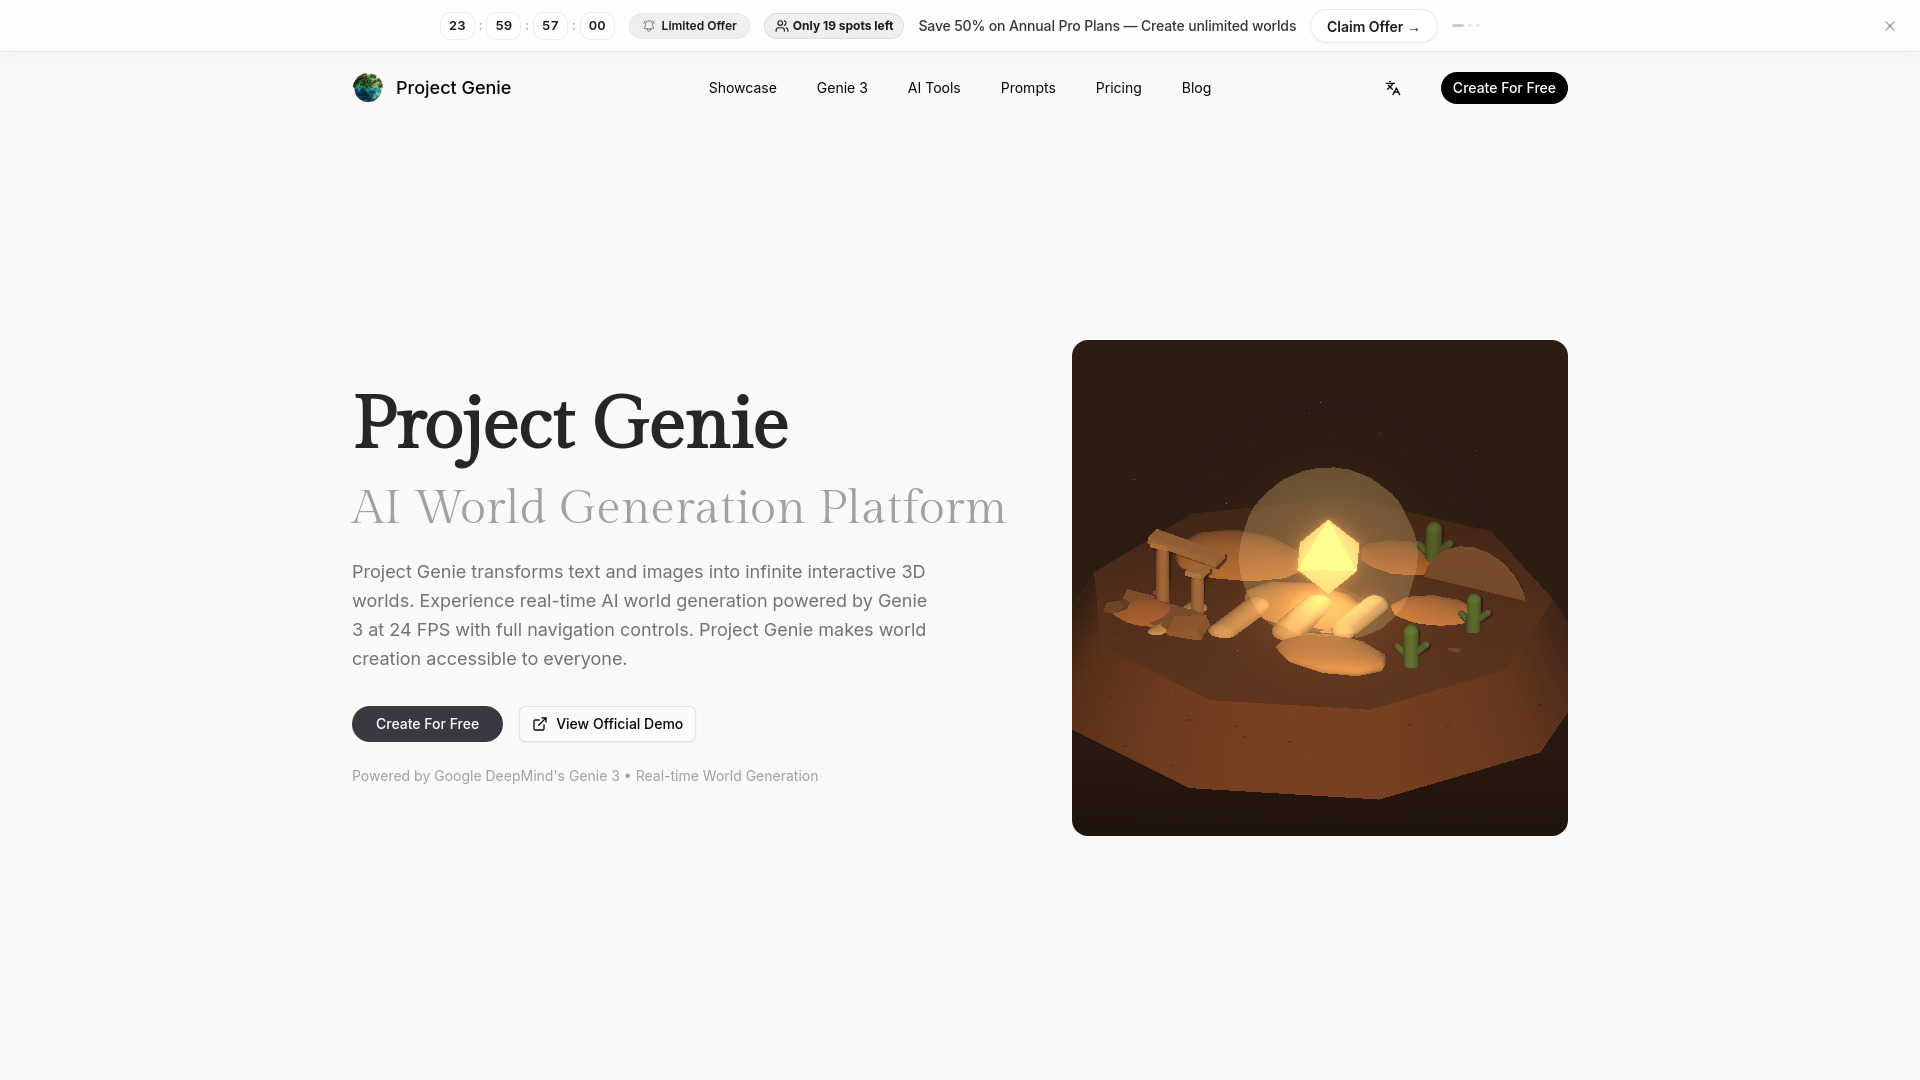This screenshot has width=1920, height=1080.
Task: Click the 3D desert world preview image
Action: (x=1319, y=588)
